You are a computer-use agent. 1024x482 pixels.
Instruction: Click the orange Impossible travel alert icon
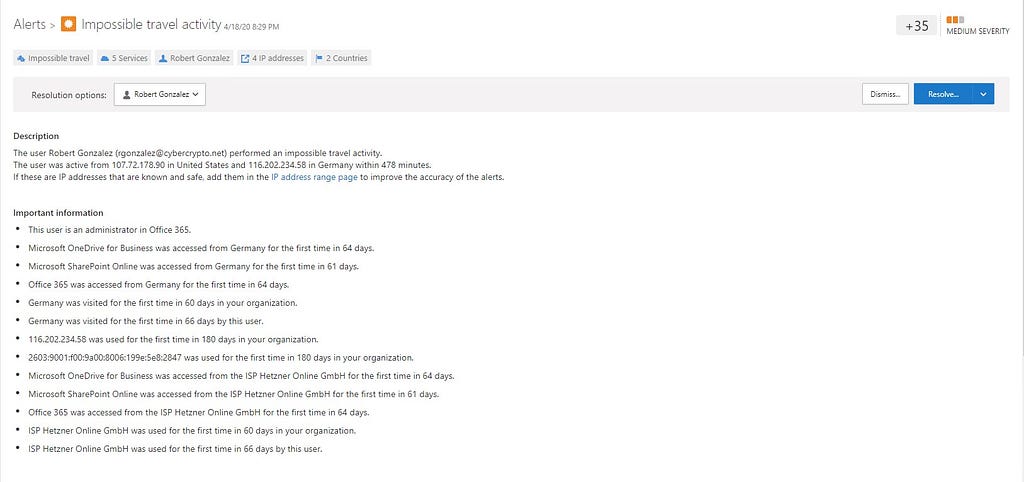[68, 24]
